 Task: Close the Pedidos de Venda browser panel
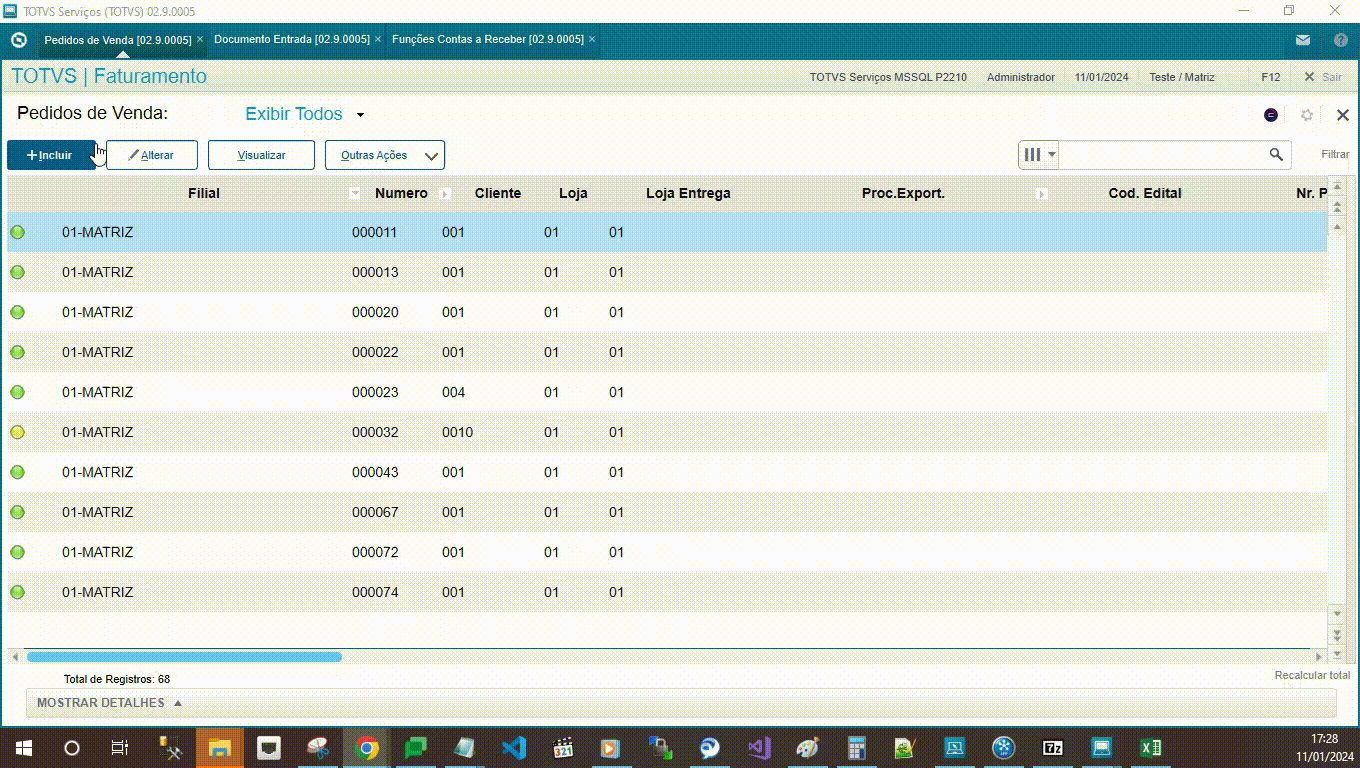[x=1343, y=115]
